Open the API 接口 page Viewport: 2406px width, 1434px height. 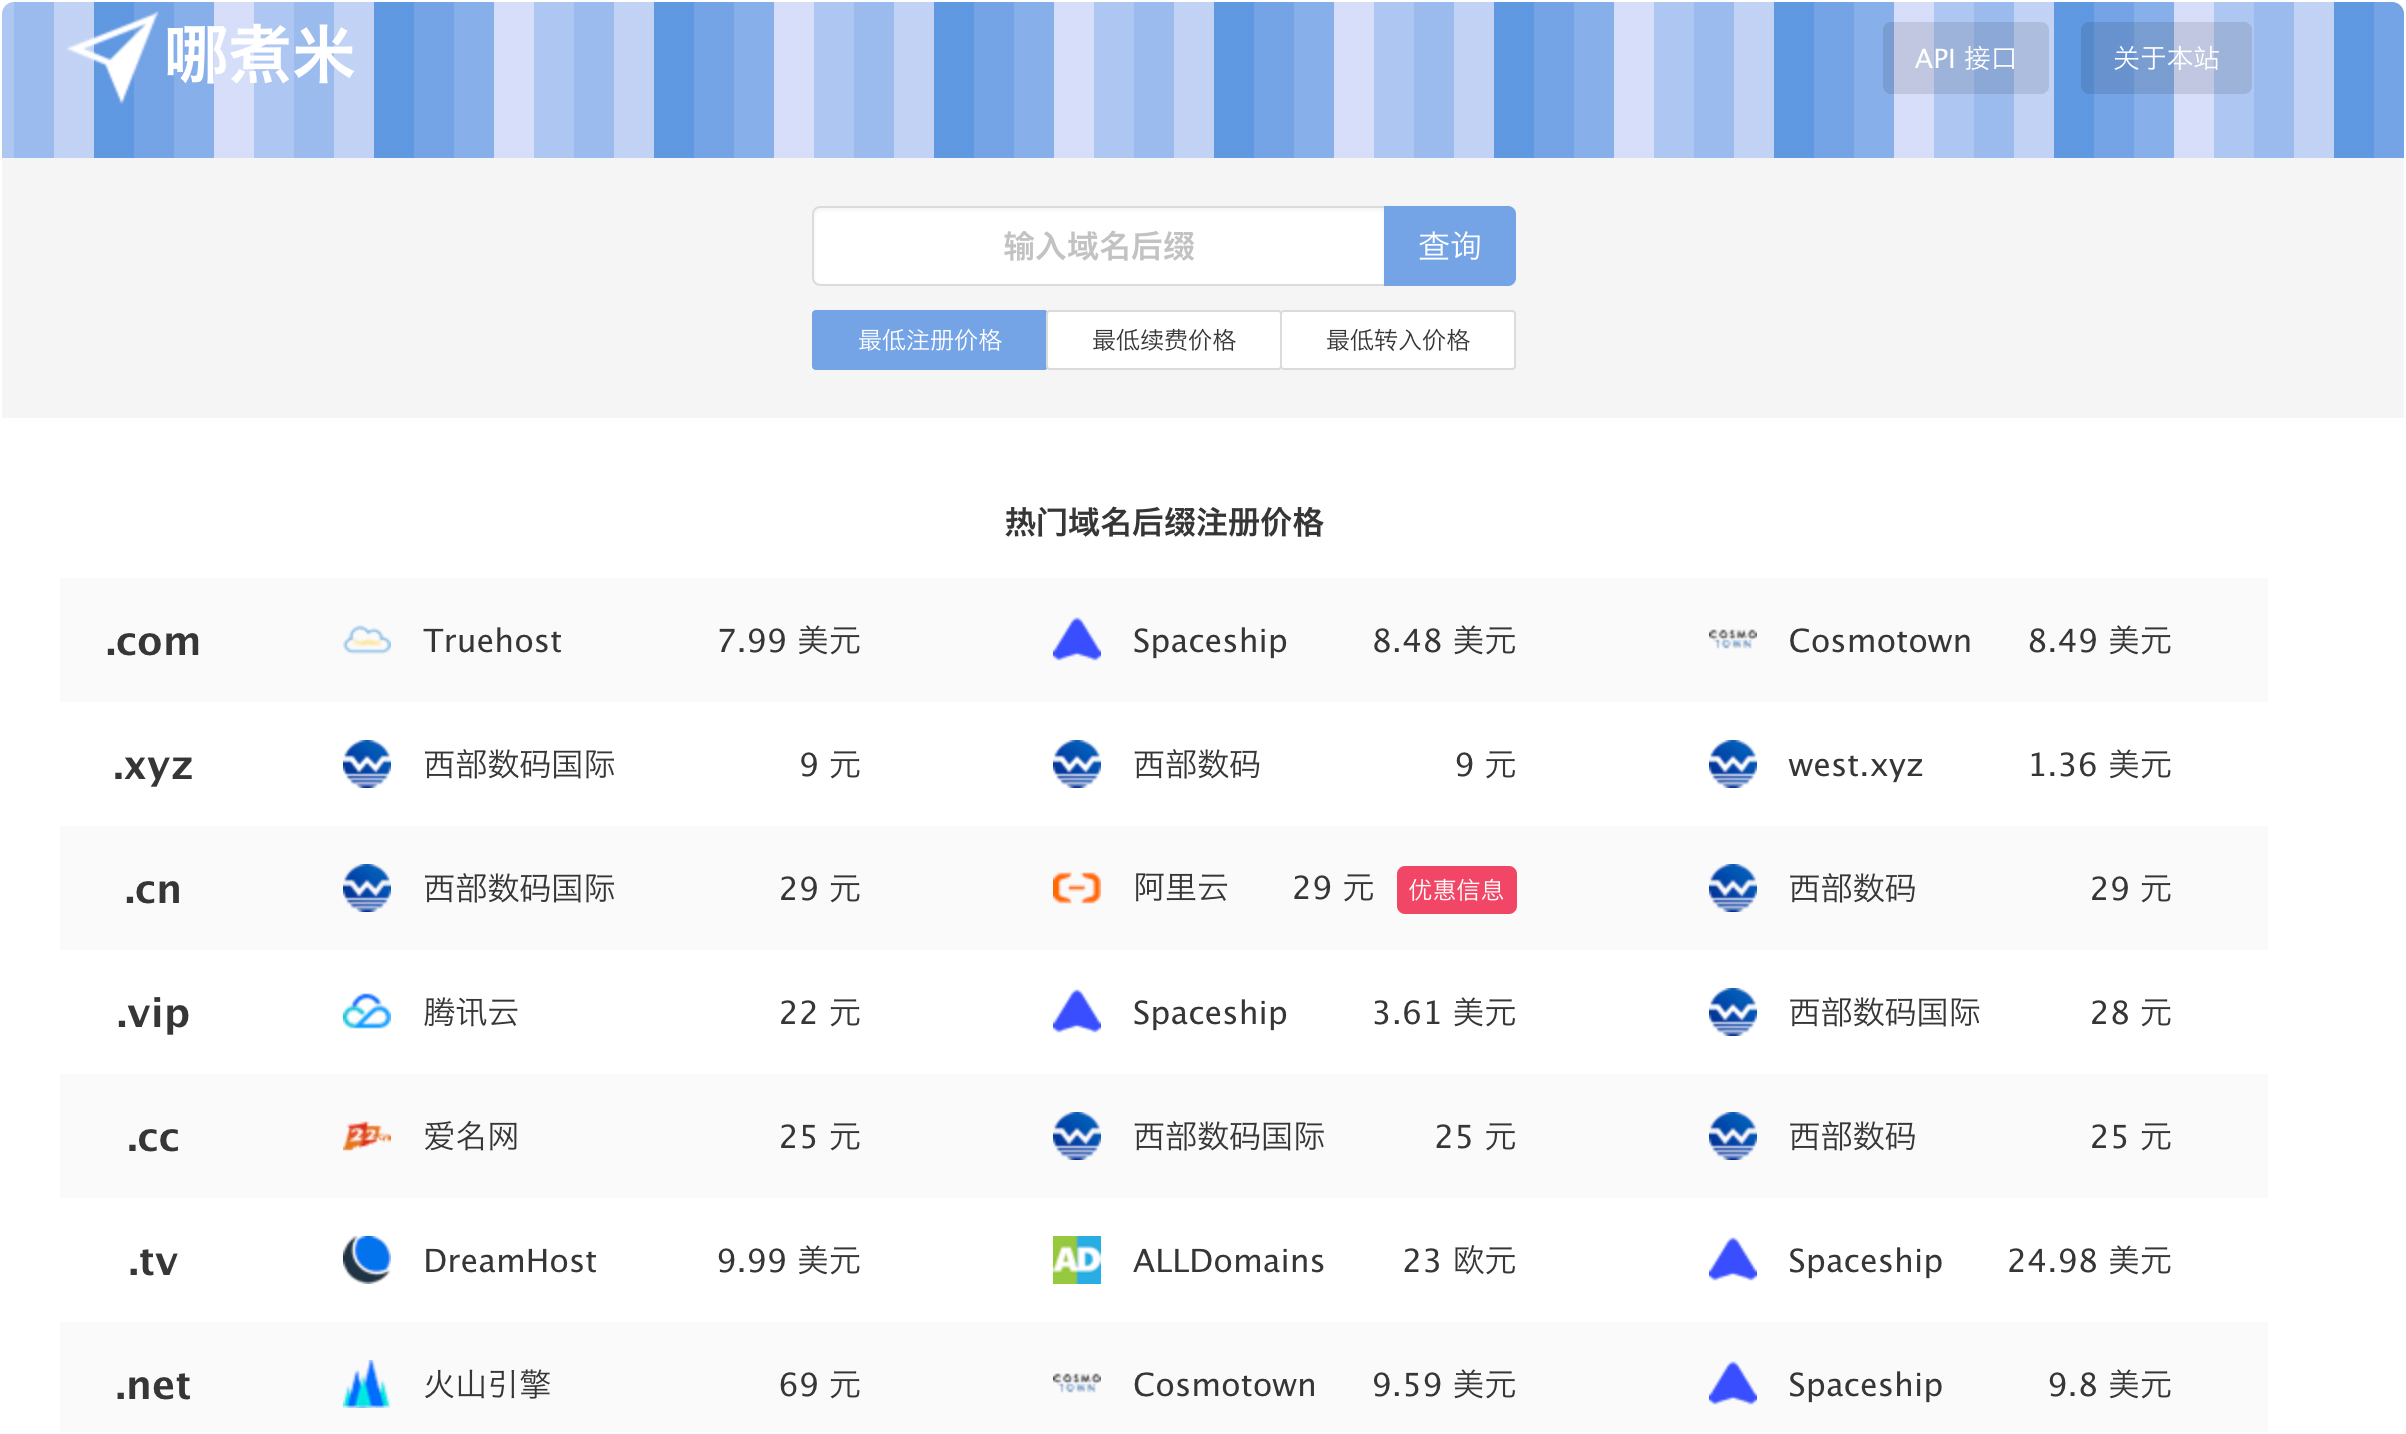1965,58
